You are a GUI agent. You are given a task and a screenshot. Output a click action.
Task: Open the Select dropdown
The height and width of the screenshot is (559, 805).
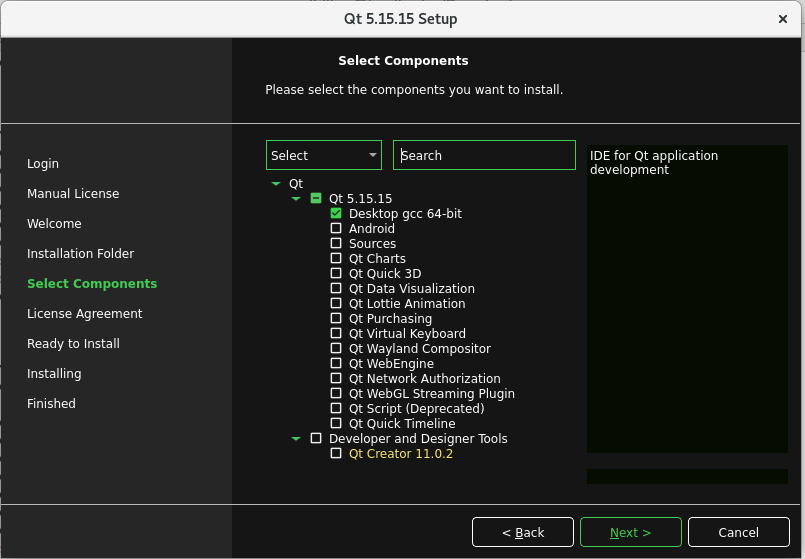point(324,155)
